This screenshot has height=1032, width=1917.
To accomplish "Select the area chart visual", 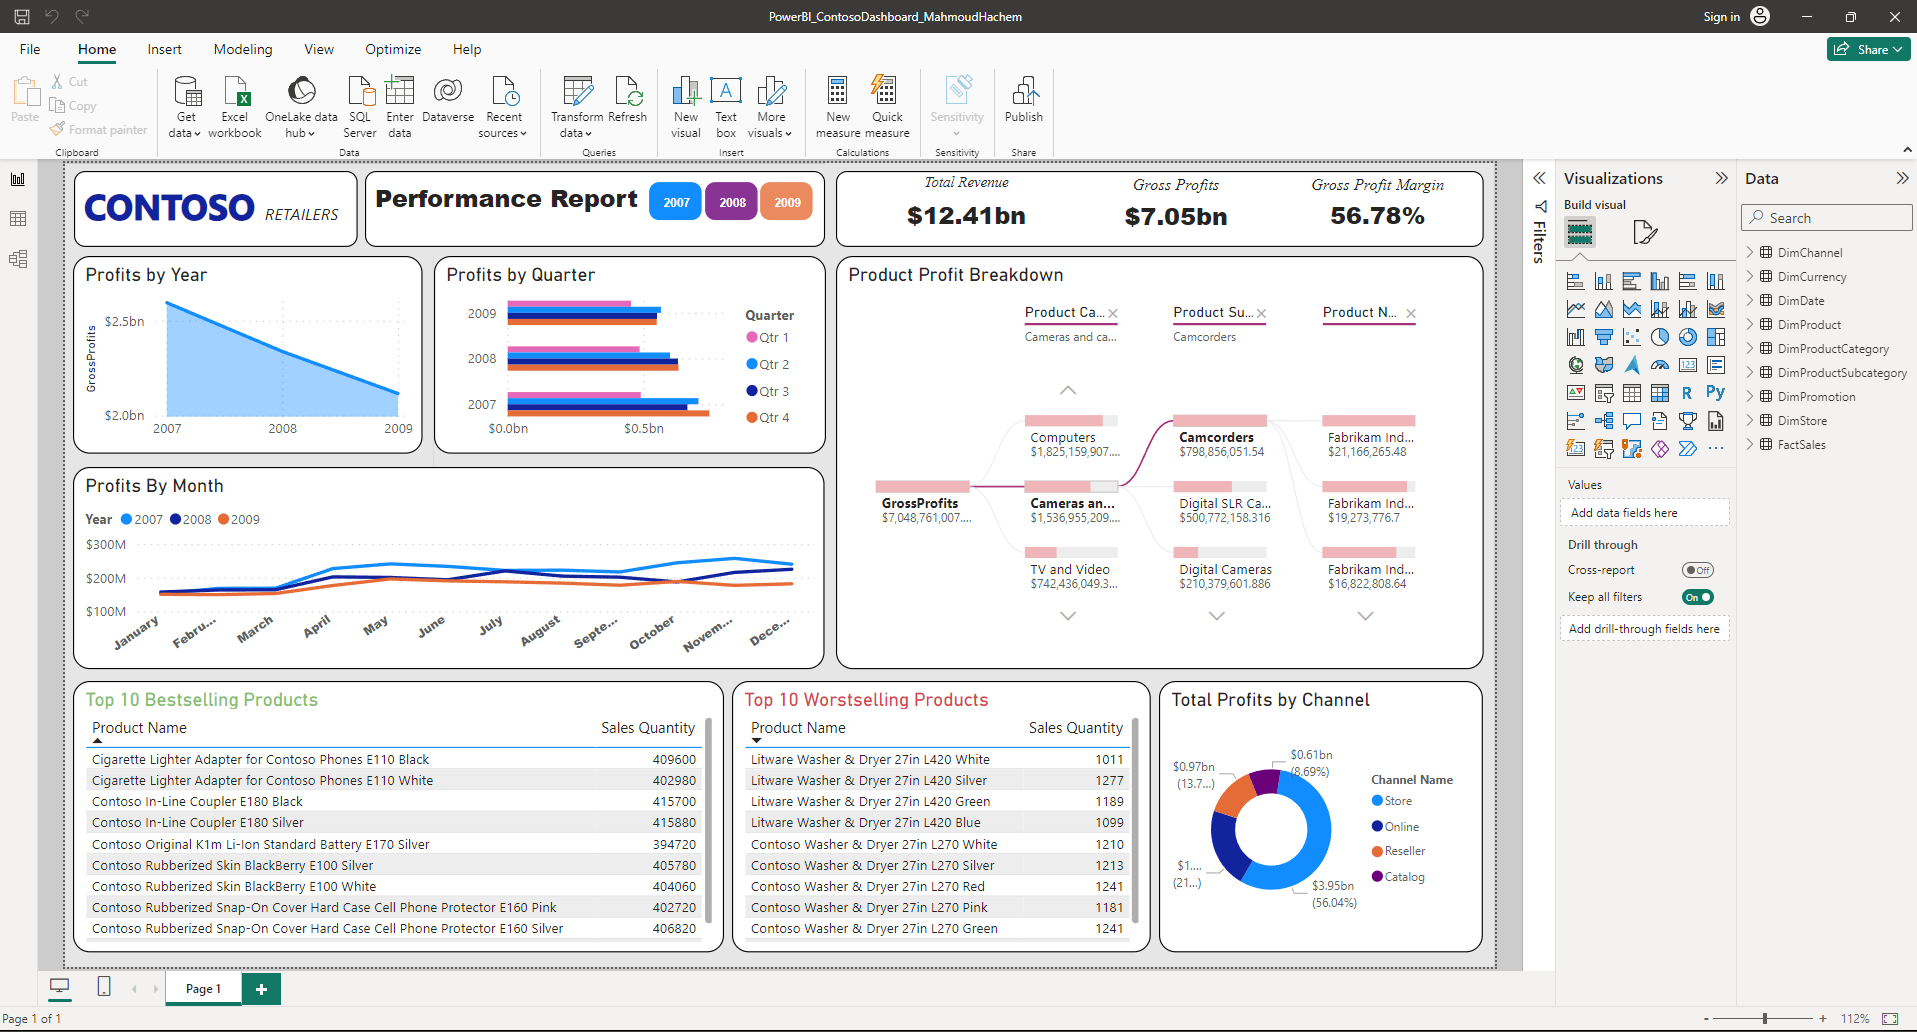I will tap(1604, 309).
